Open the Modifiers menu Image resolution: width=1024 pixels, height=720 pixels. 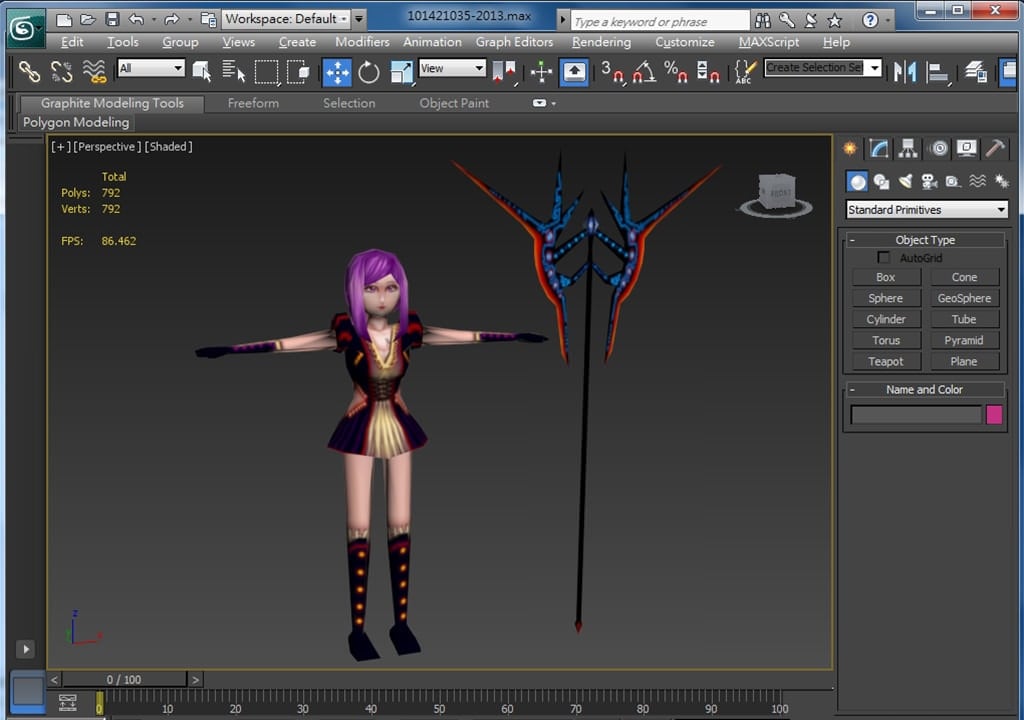(362, 42)
